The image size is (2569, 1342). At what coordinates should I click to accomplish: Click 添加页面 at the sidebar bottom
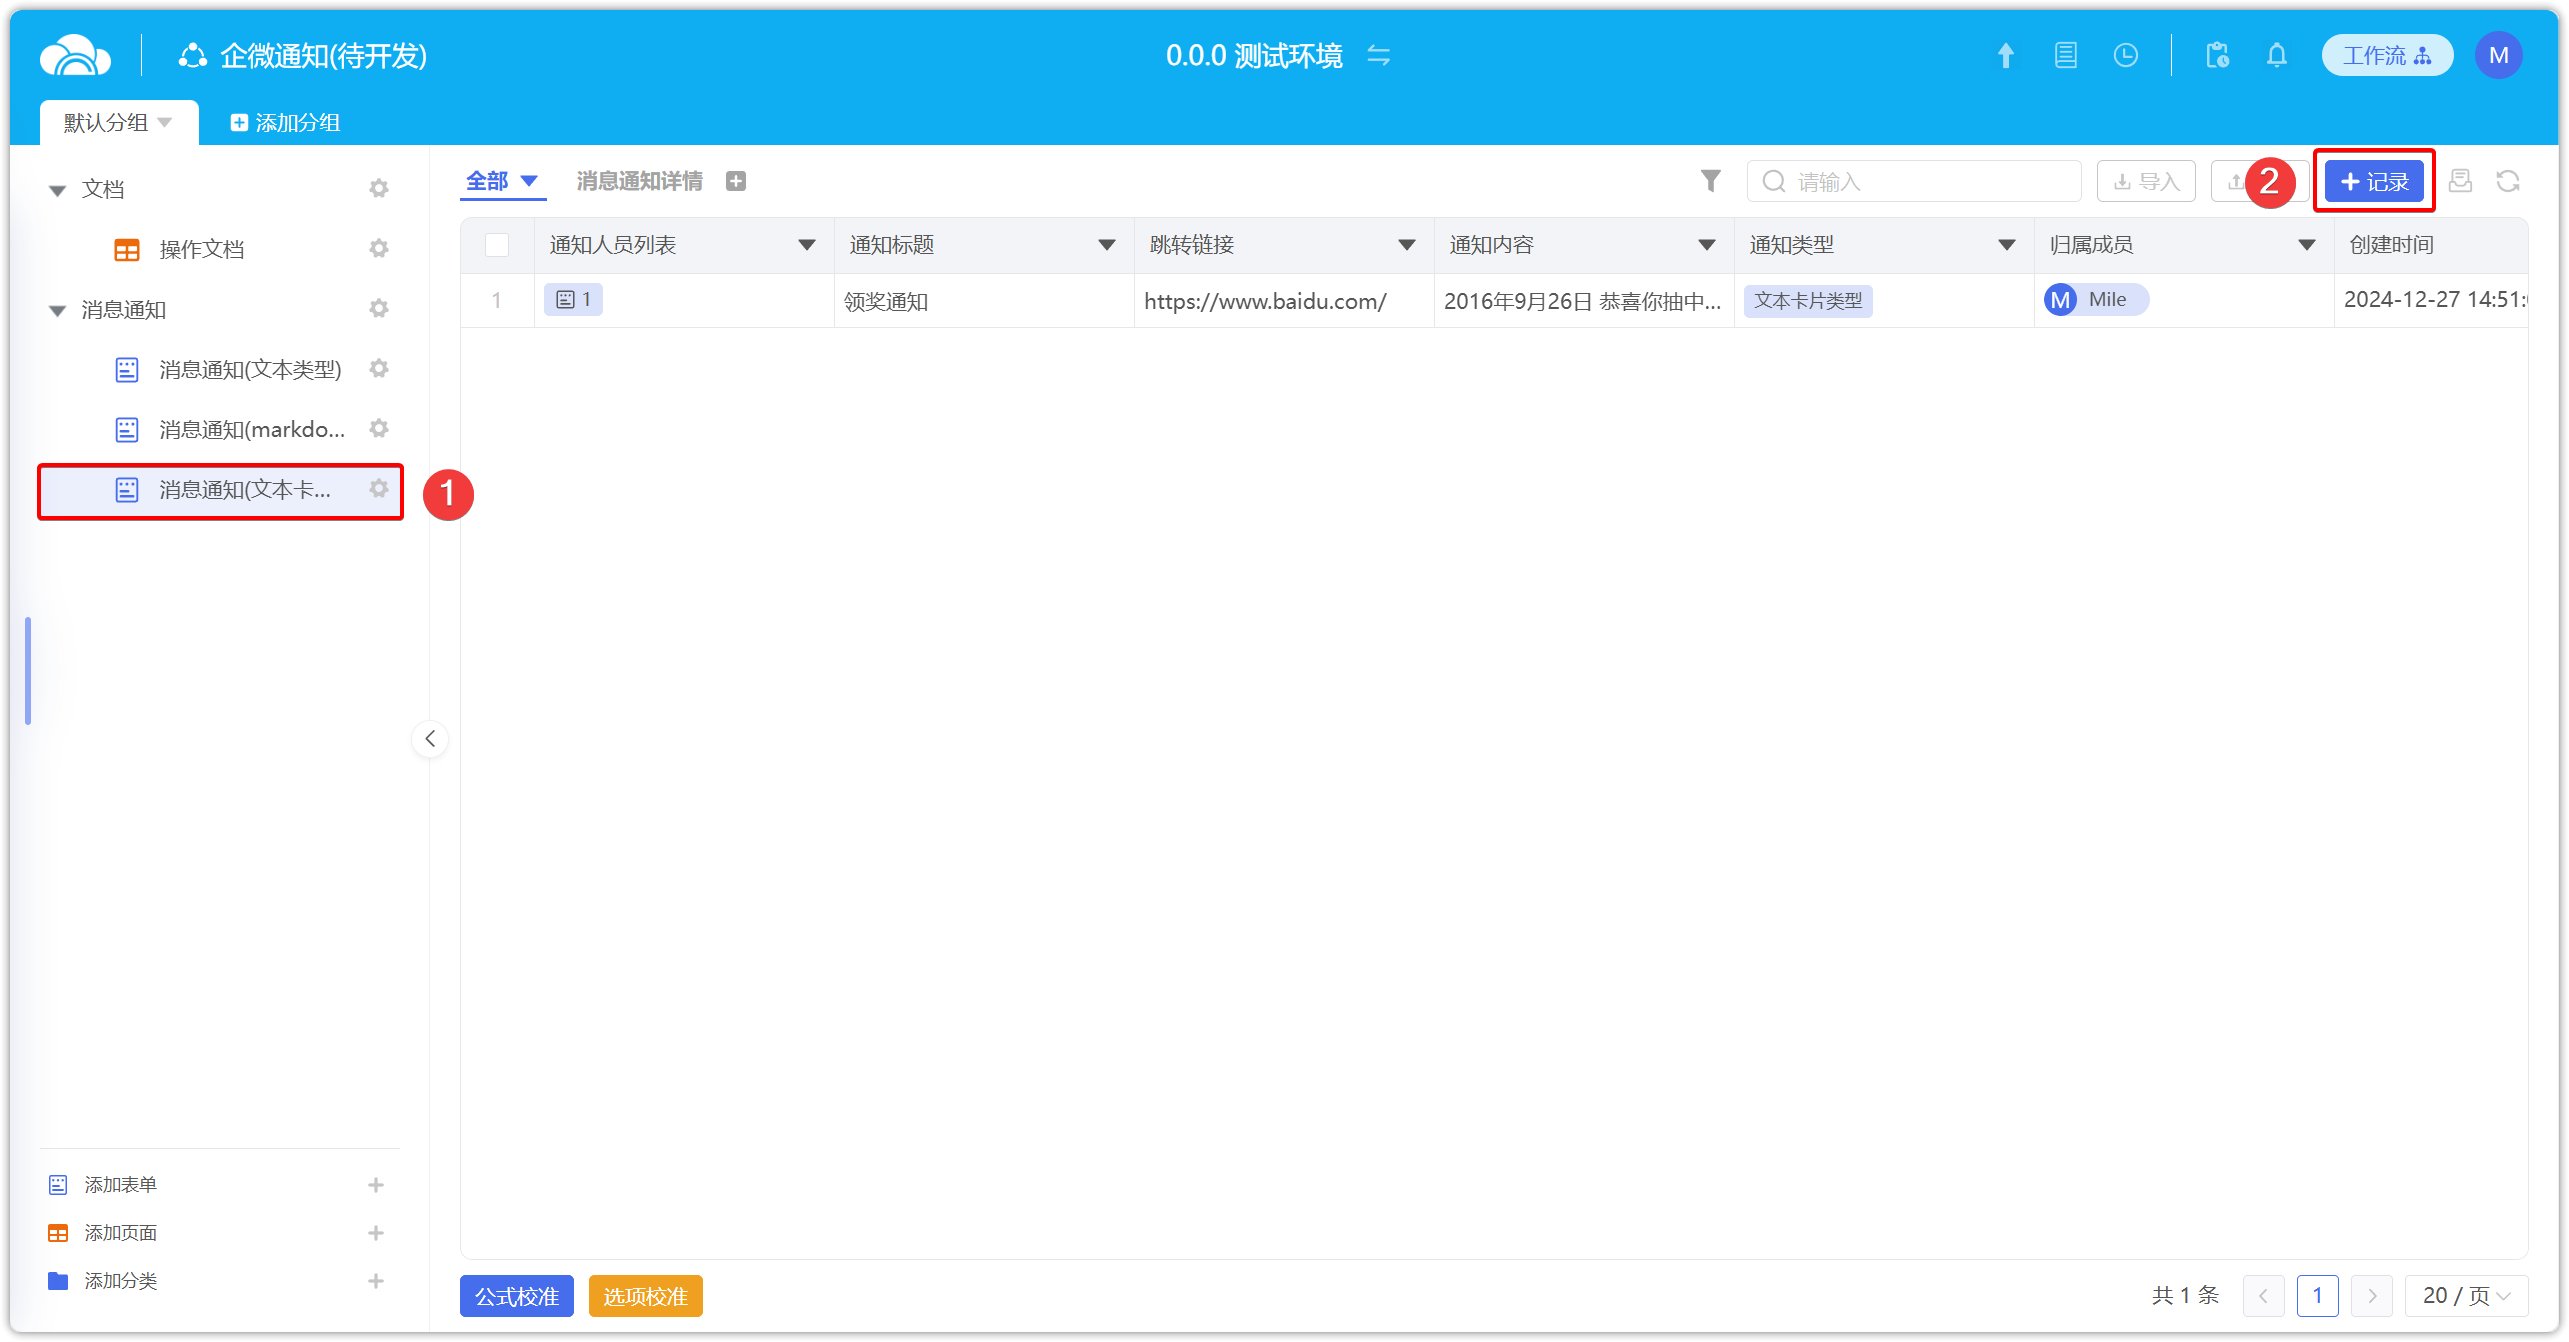(120, 1233)
